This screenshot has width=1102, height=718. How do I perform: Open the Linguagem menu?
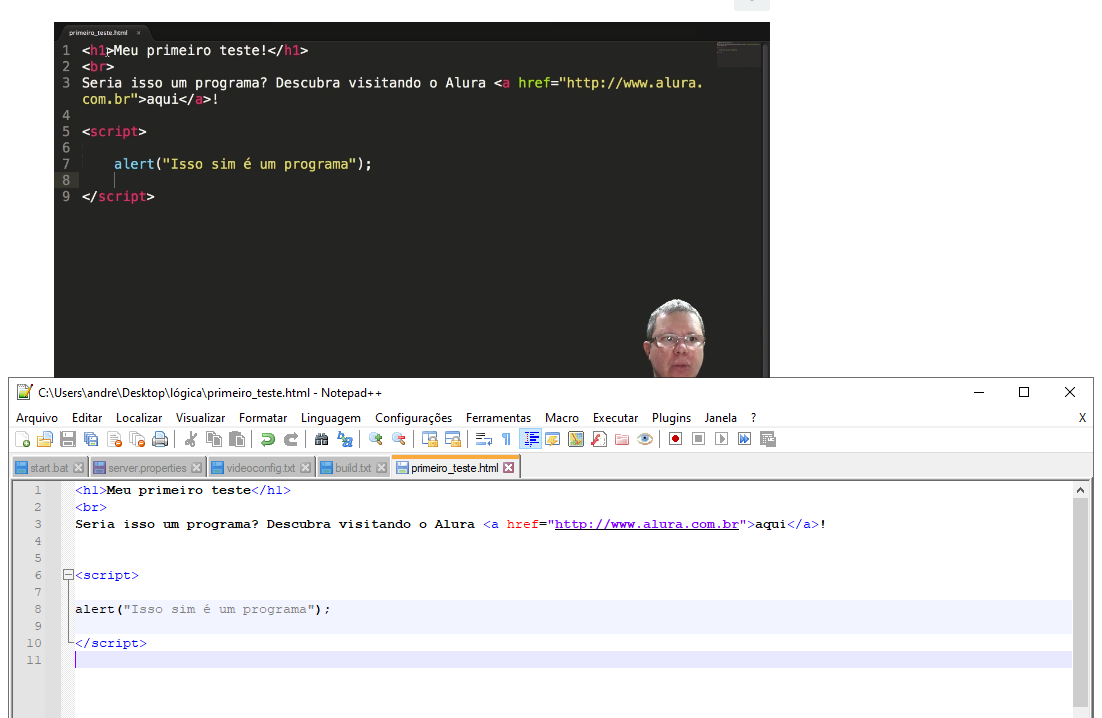331,418
